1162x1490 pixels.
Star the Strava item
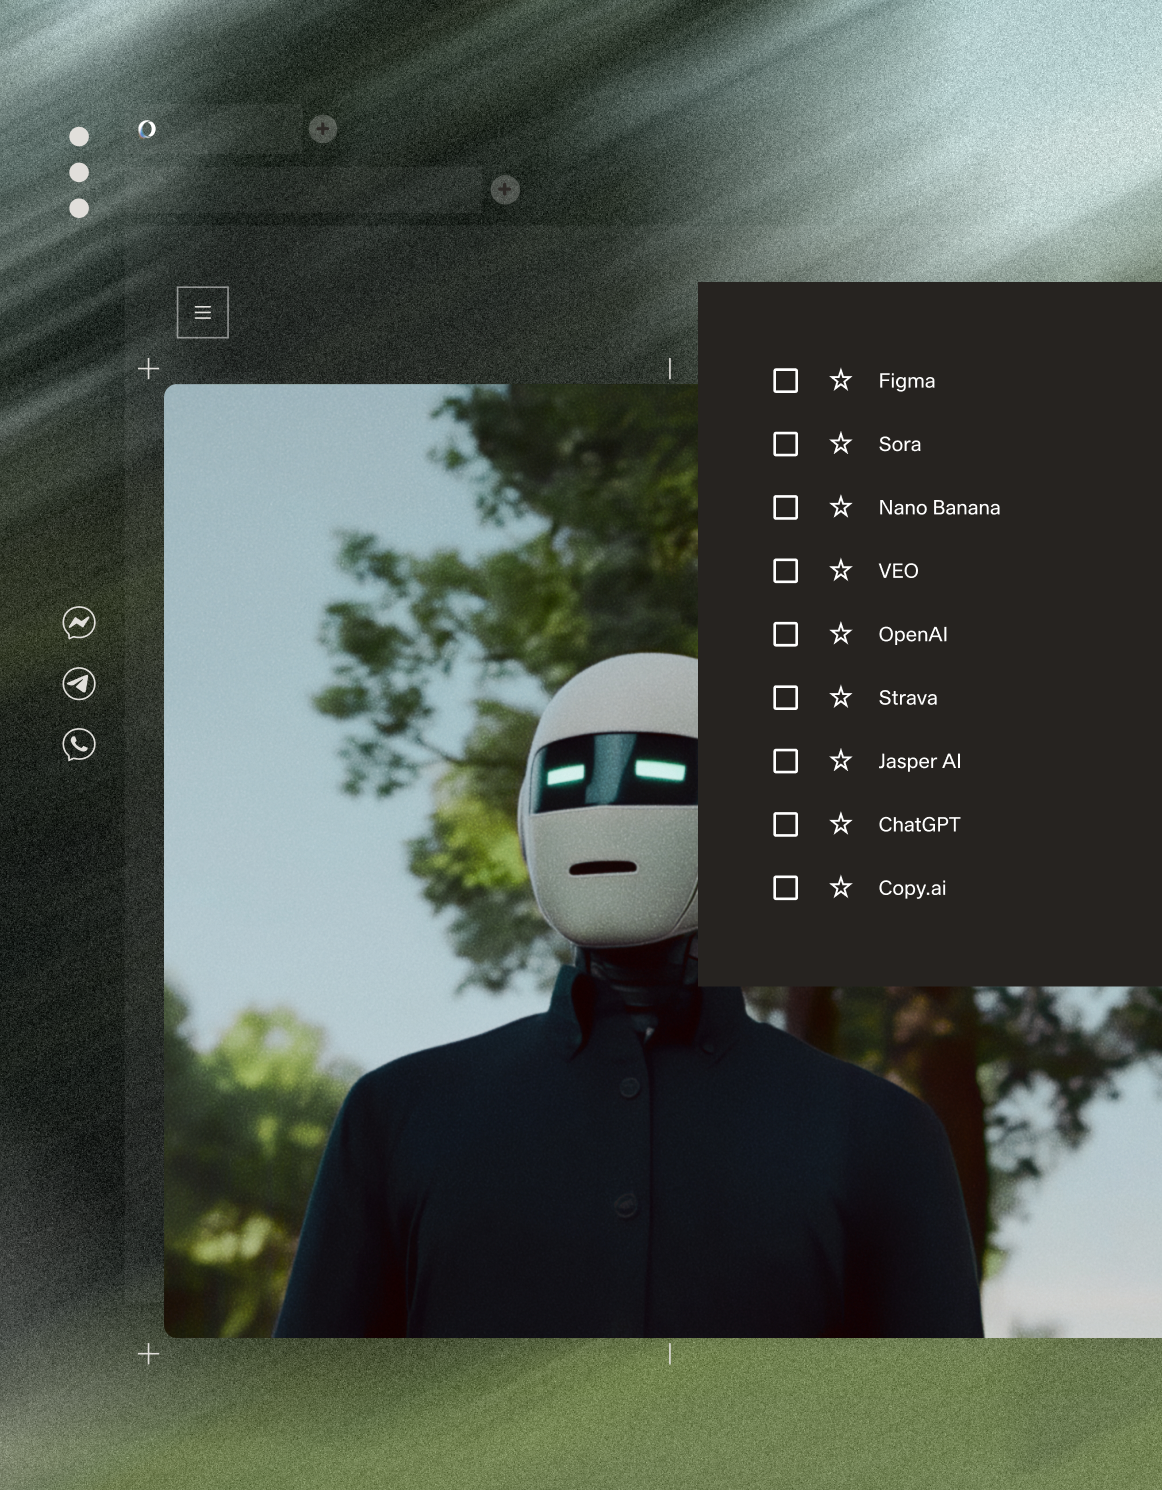click(x=841, y=697)
